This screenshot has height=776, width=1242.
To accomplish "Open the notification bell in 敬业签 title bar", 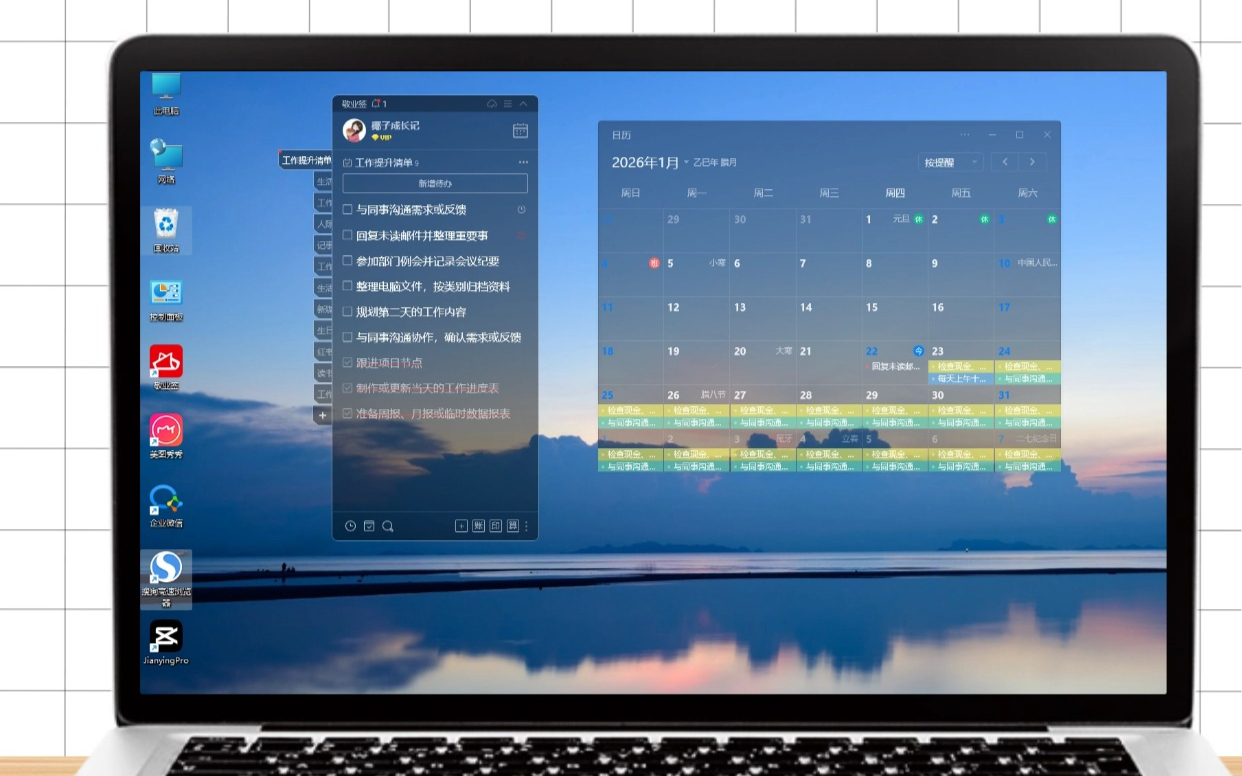I will point(377,103).
